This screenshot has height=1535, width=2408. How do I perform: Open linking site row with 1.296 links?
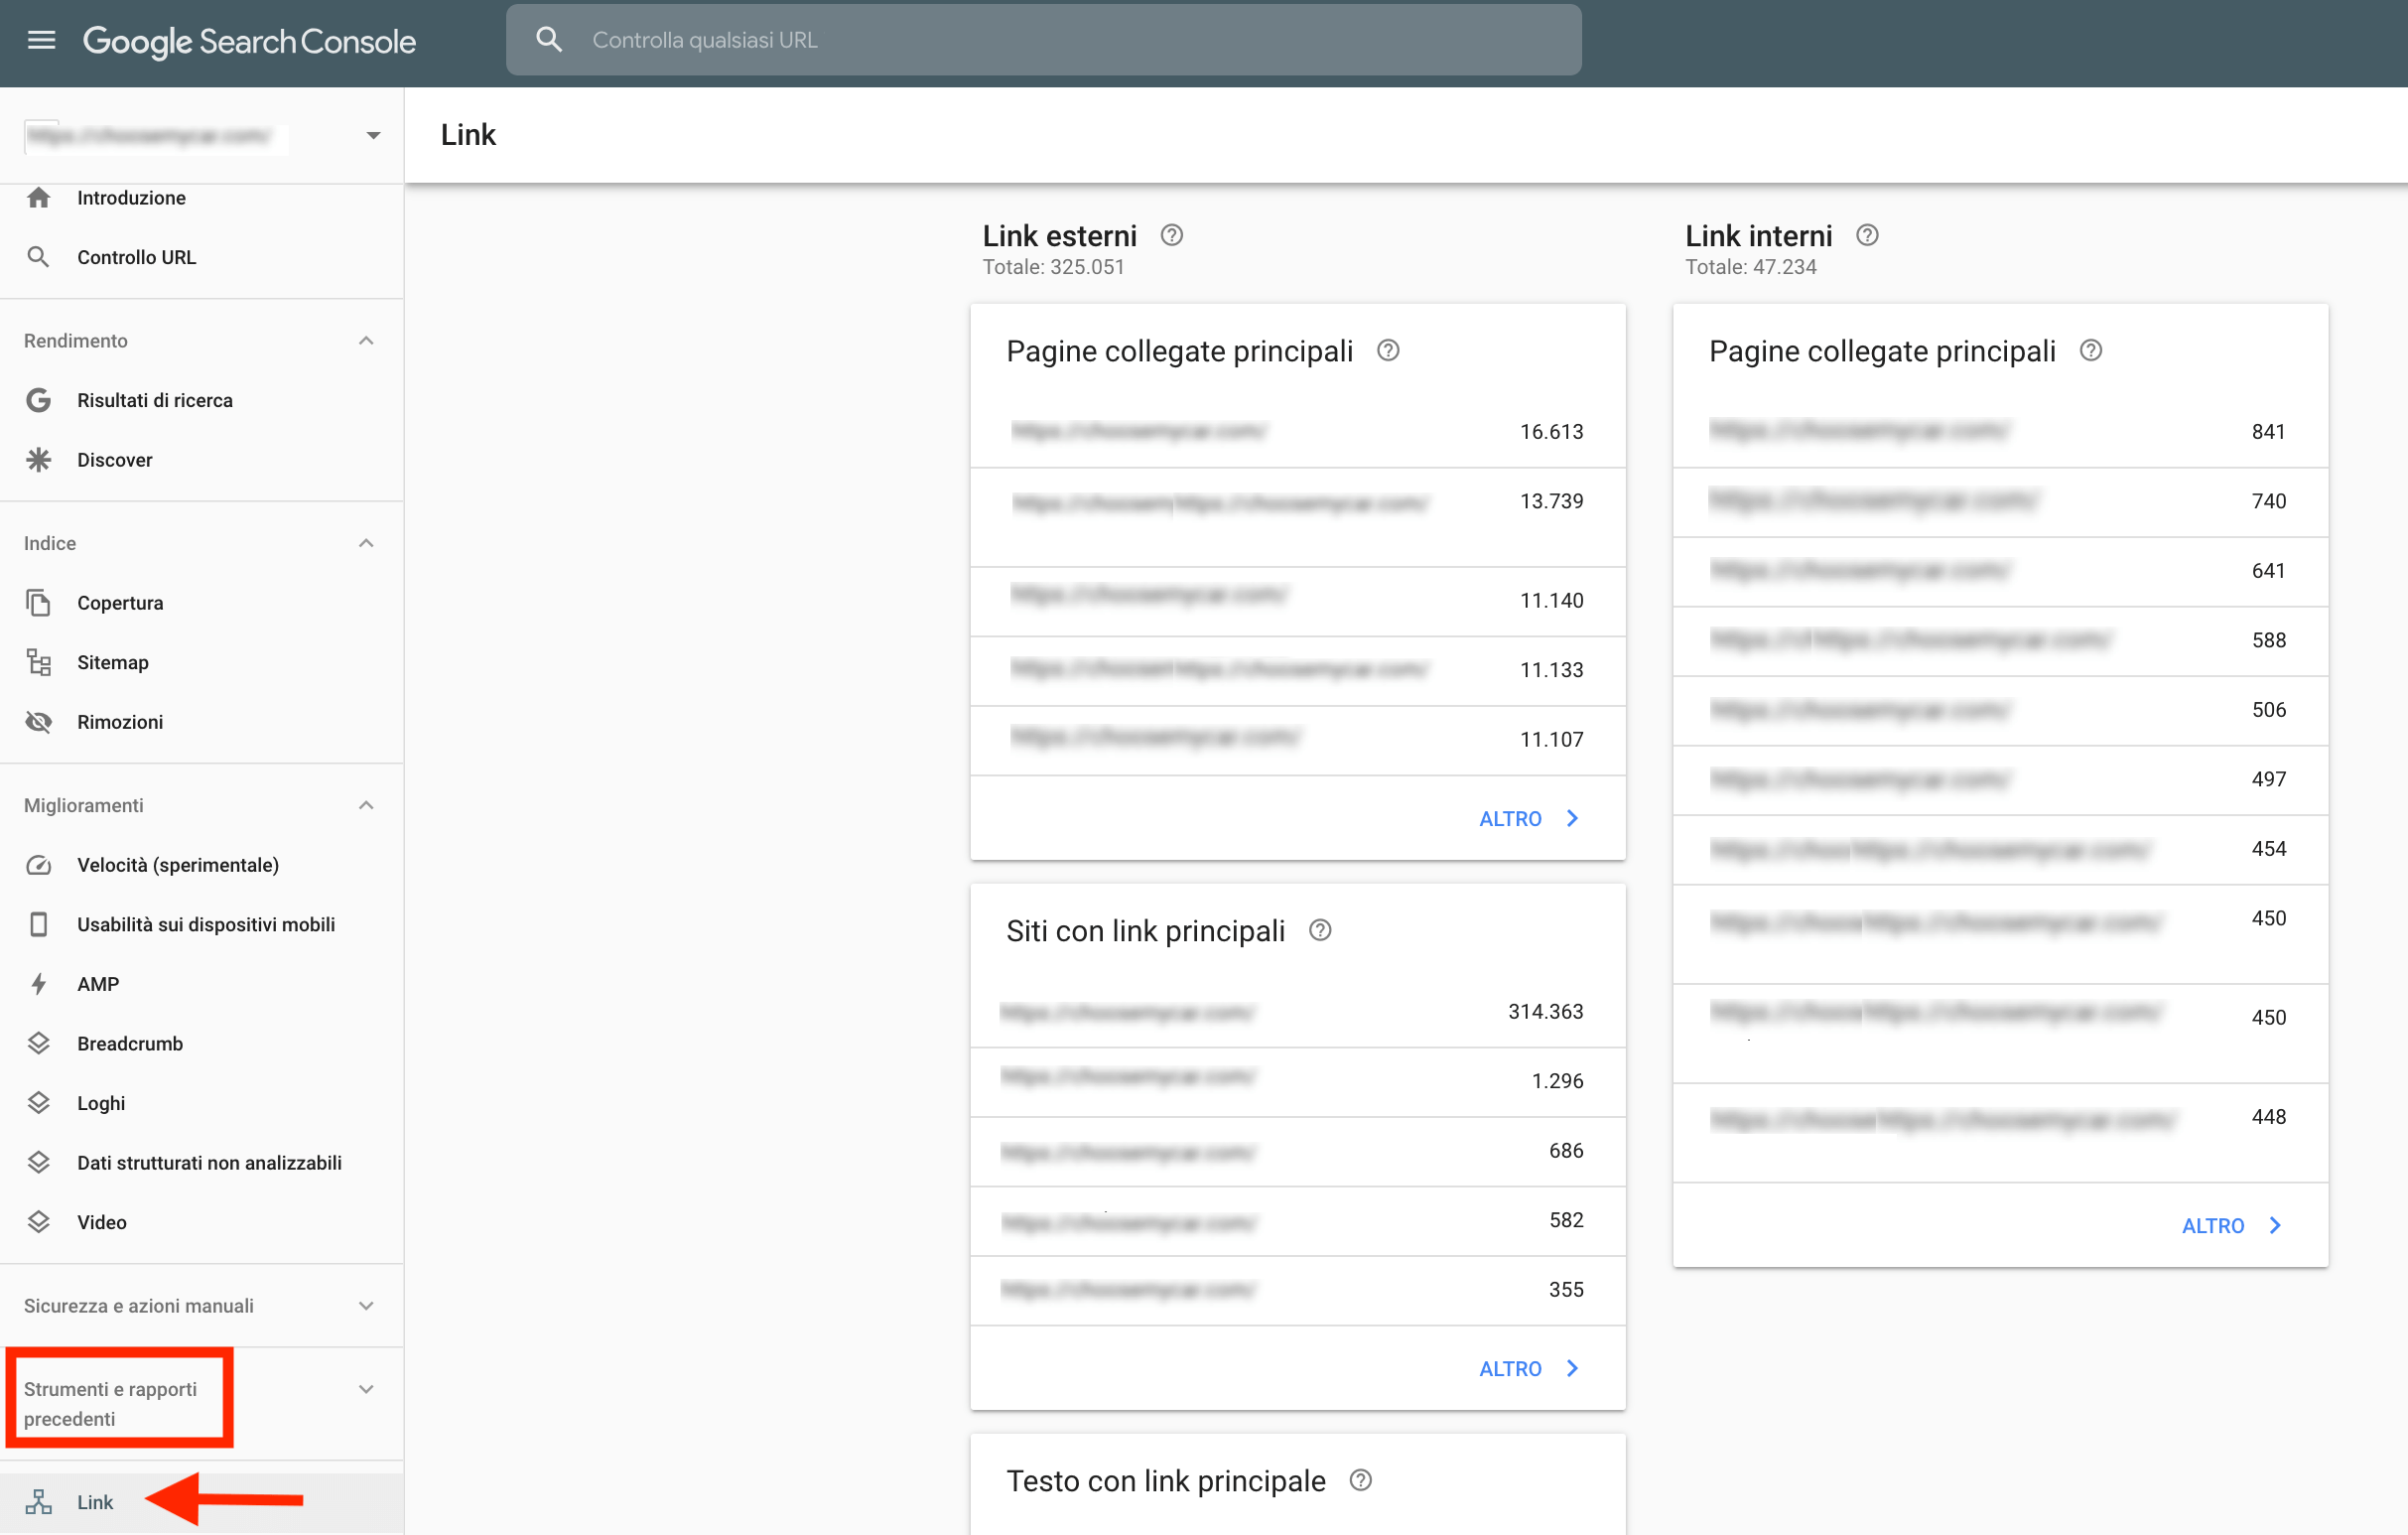(1298, 1082)
